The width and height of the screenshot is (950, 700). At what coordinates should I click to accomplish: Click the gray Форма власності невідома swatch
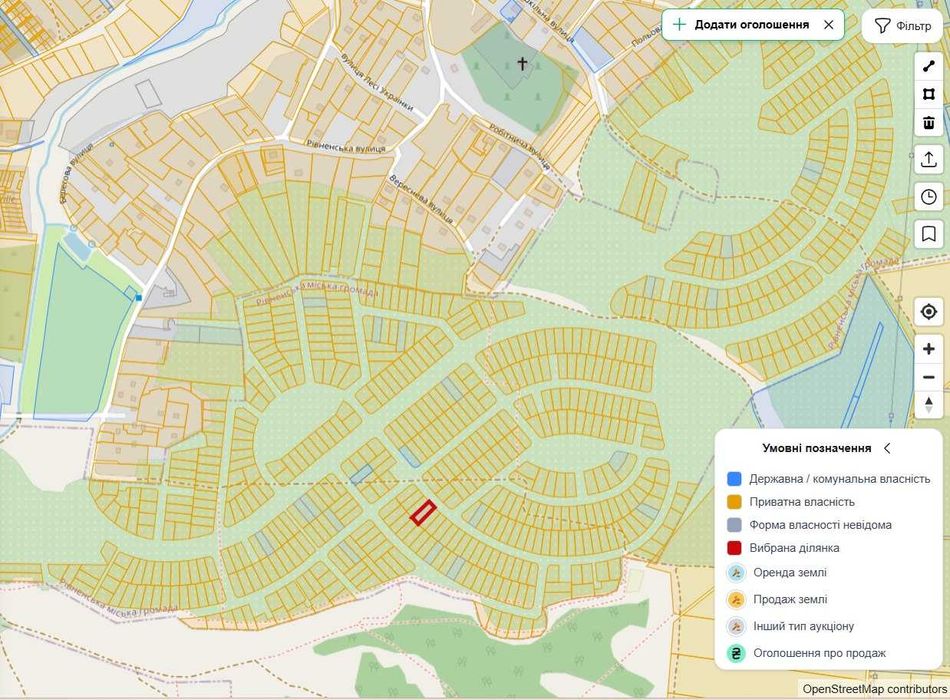pos(734,525)
